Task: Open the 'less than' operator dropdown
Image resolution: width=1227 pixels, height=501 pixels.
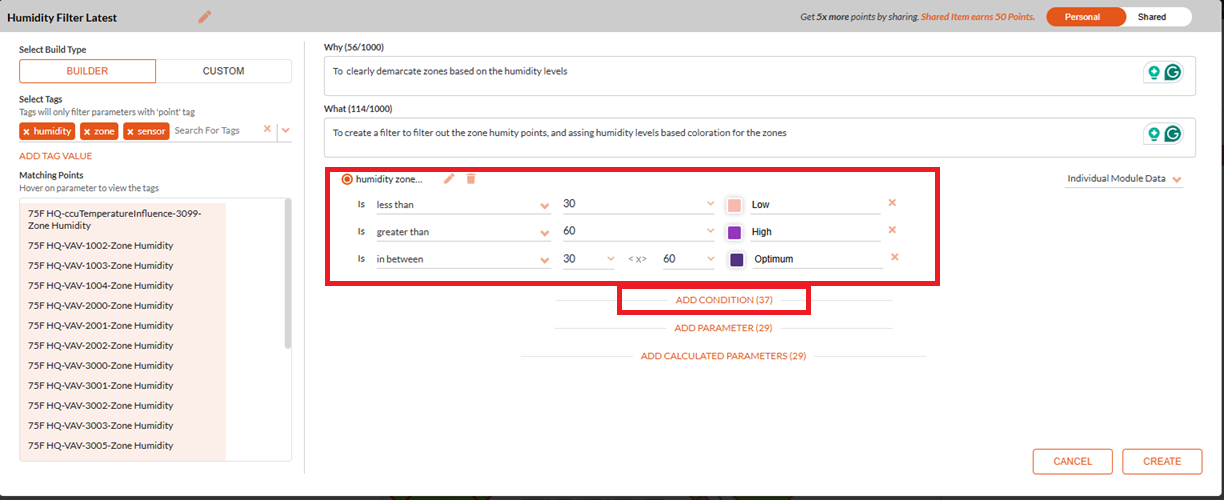Action: [464, 205]
